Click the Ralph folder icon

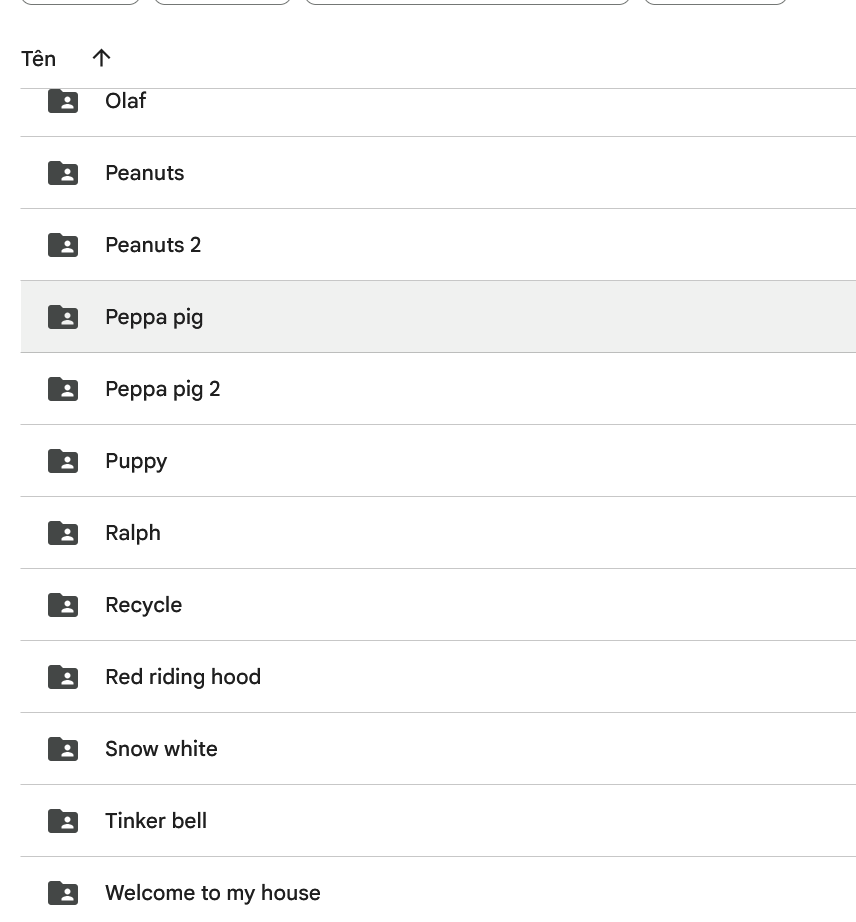coord(63,533)
